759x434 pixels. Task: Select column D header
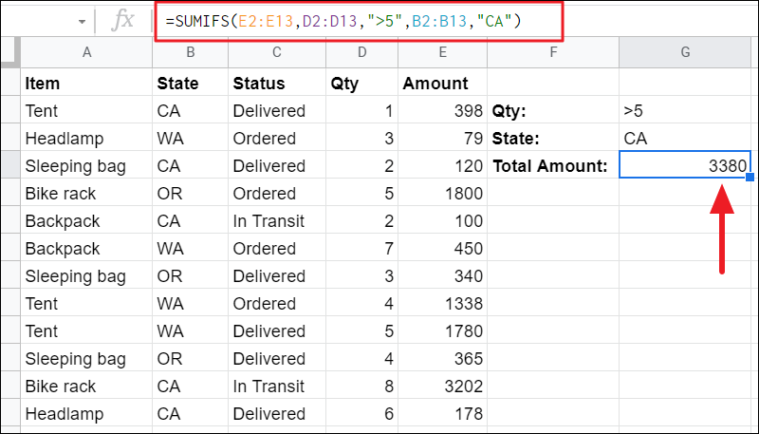point(360,52)
